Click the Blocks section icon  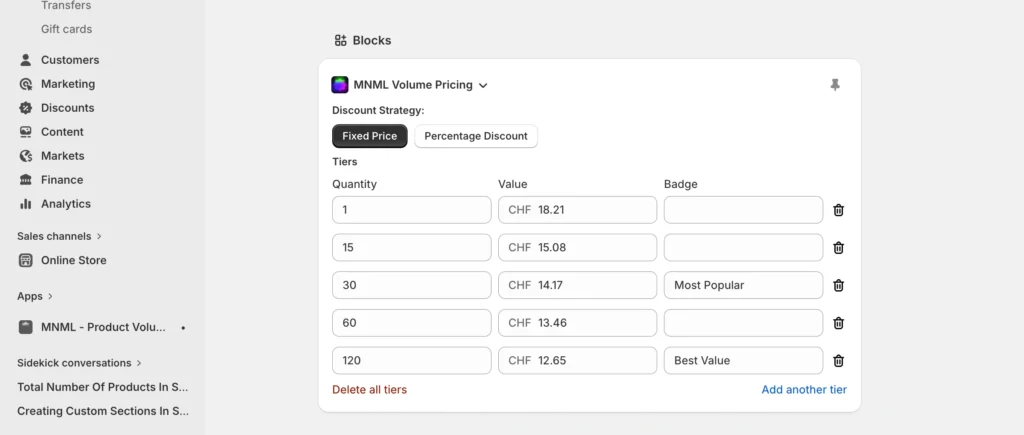340,40
